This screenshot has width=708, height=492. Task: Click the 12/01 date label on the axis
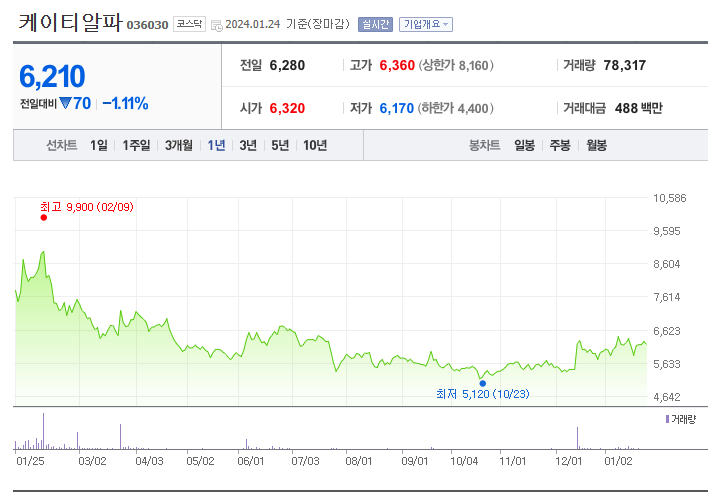coord(569,461)
